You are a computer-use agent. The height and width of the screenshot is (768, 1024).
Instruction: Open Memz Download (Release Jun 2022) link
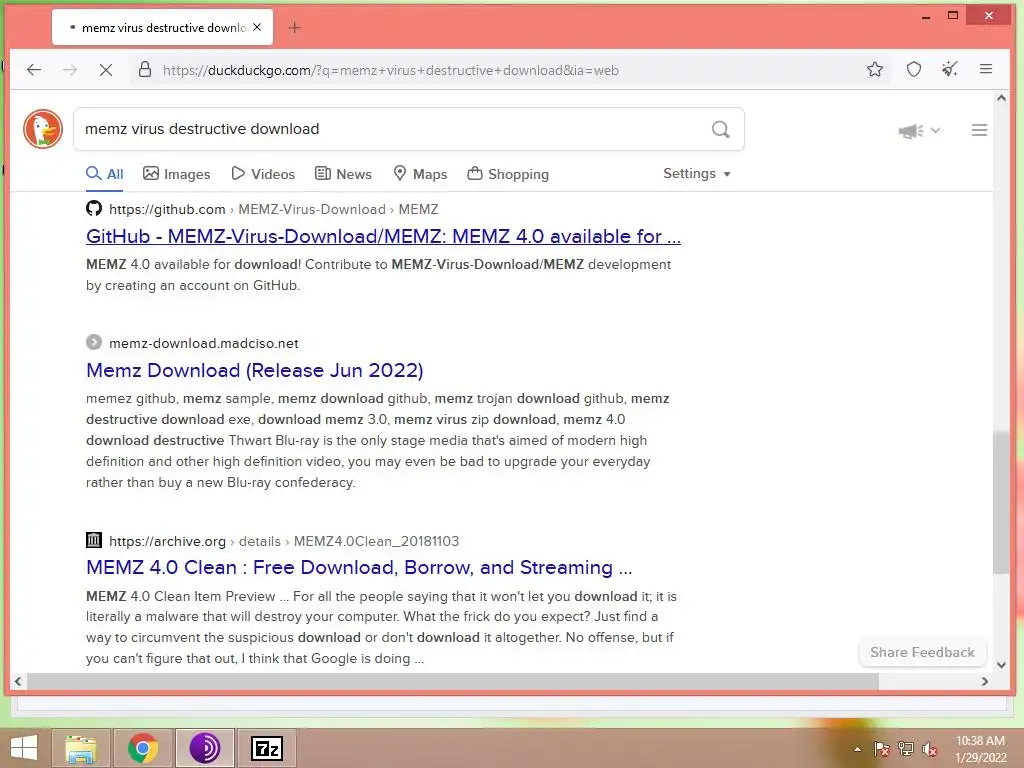click(255, 370)
